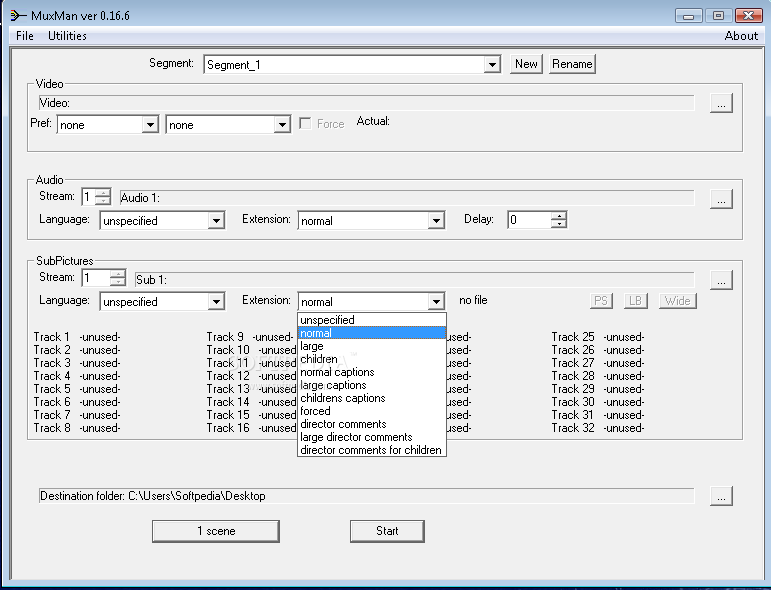Screen dimensions: 771x590
Task: Click the Wide button
Action: 678,300
